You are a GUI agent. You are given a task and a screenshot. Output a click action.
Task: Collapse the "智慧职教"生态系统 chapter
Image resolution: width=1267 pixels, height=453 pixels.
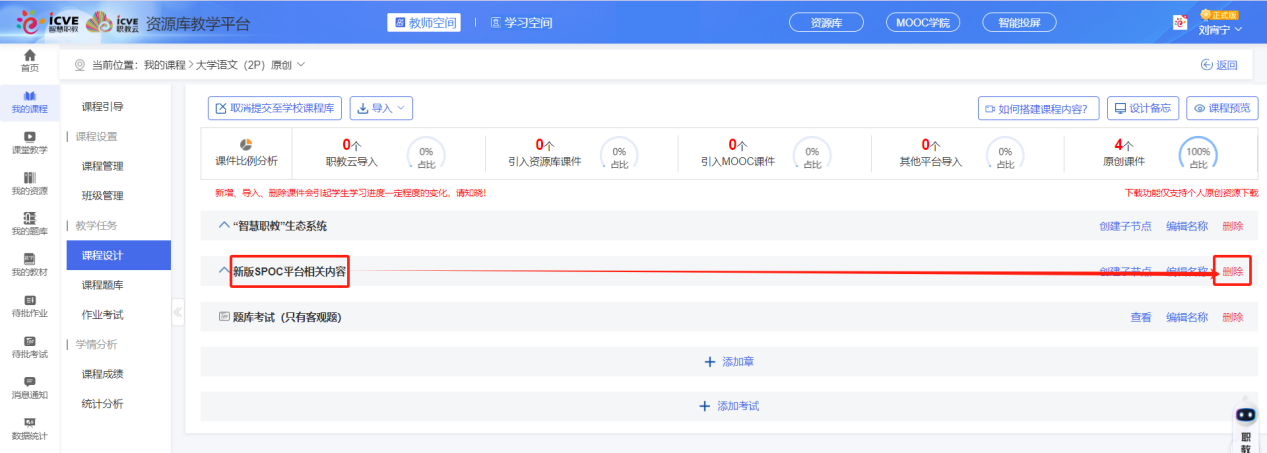coord(224,226)
